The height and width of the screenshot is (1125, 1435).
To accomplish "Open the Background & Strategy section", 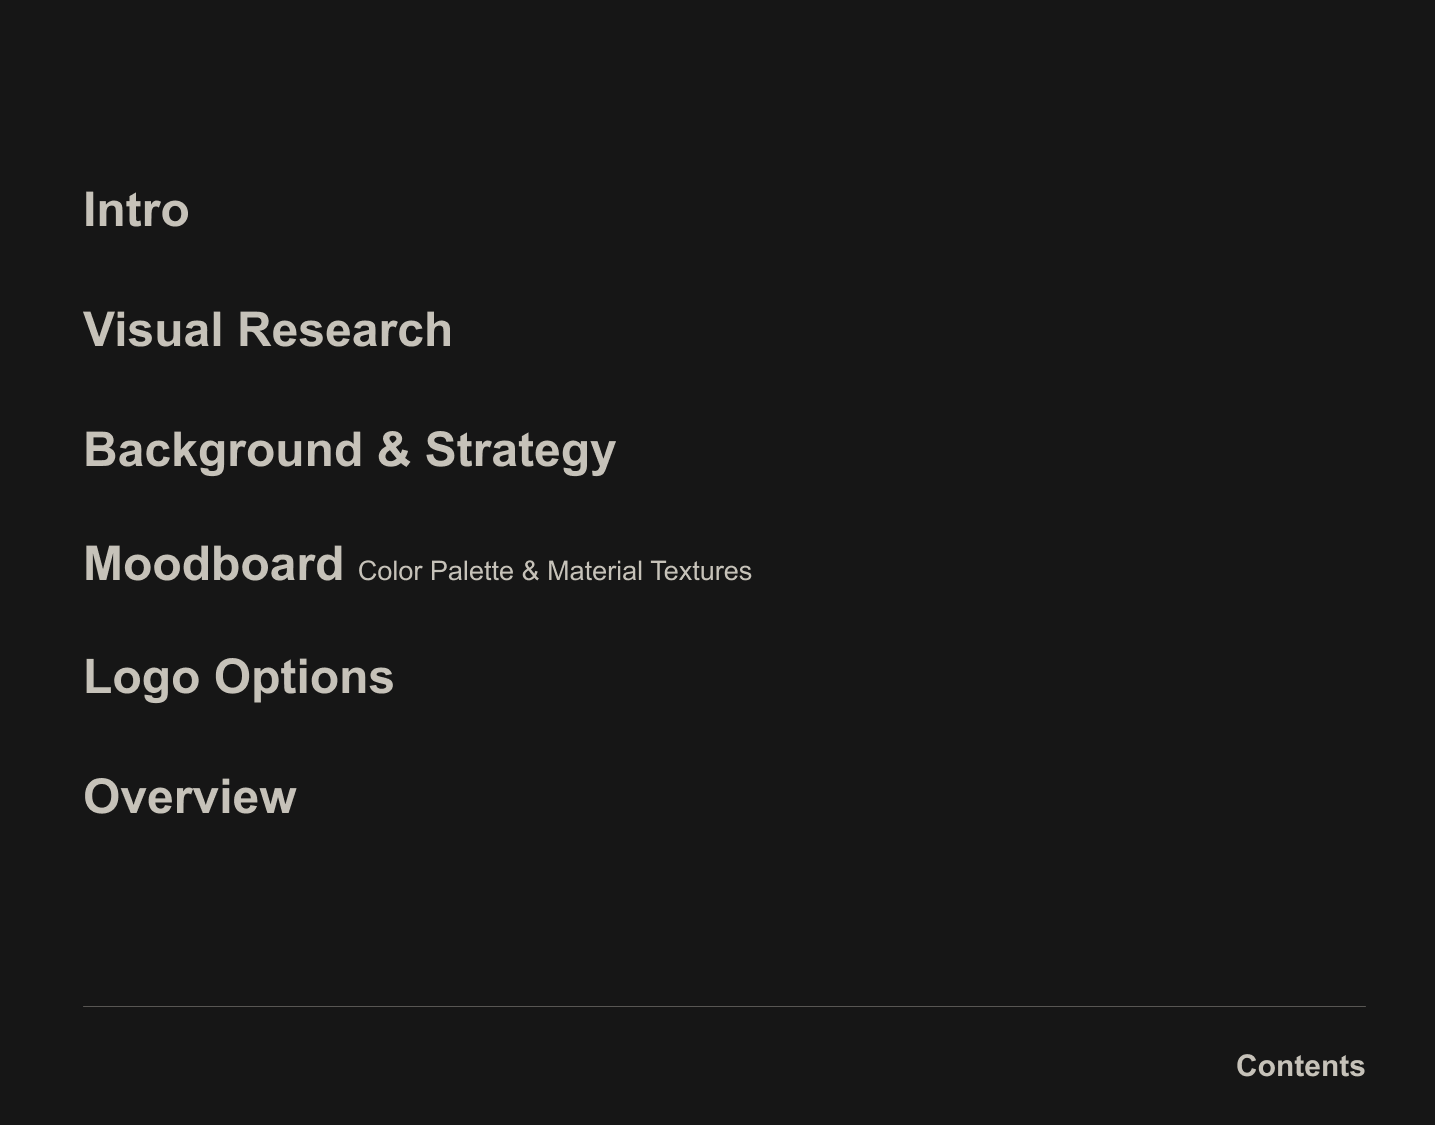I will 350,450.
